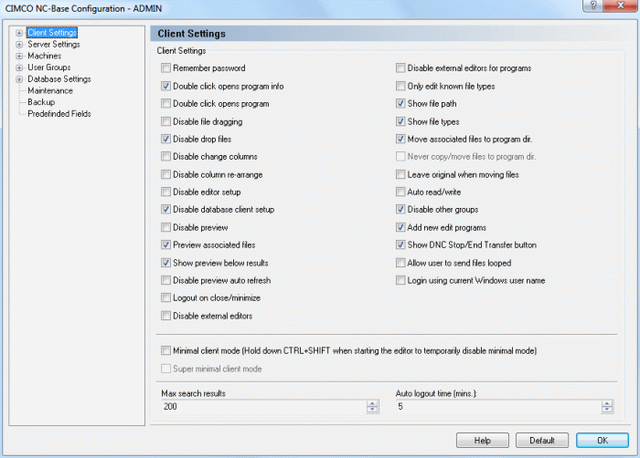The image size is (640, 458).
Task: Confirm the configuration with OK
Action: pyautogui.click(x=602, y=440)
